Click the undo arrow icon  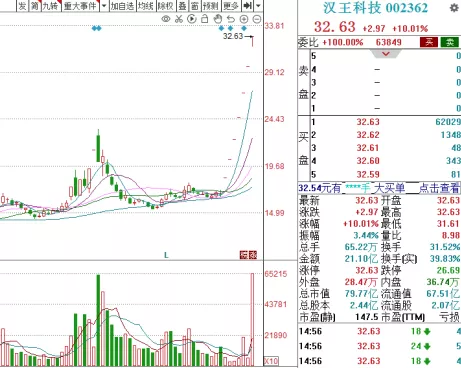231,19
